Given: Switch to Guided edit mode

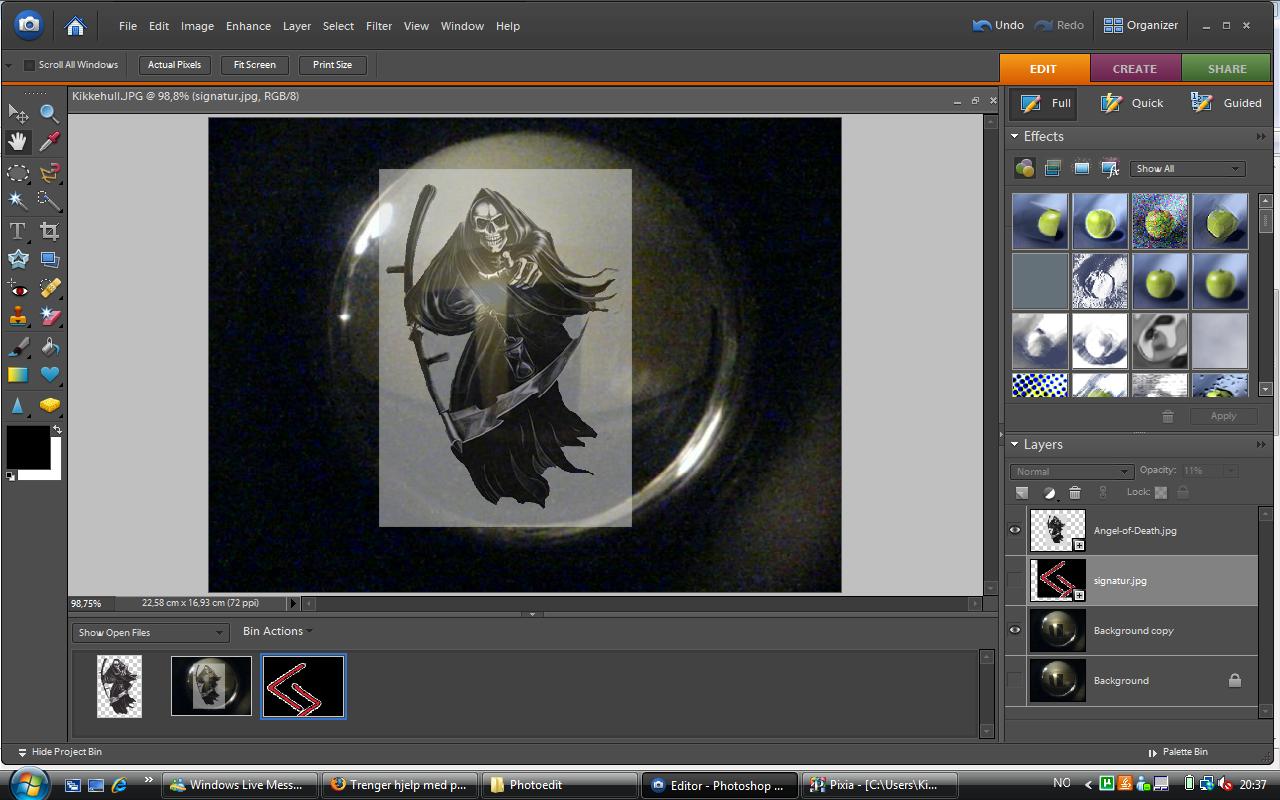Looking at the screenshot, I should tap(1227, 103).
